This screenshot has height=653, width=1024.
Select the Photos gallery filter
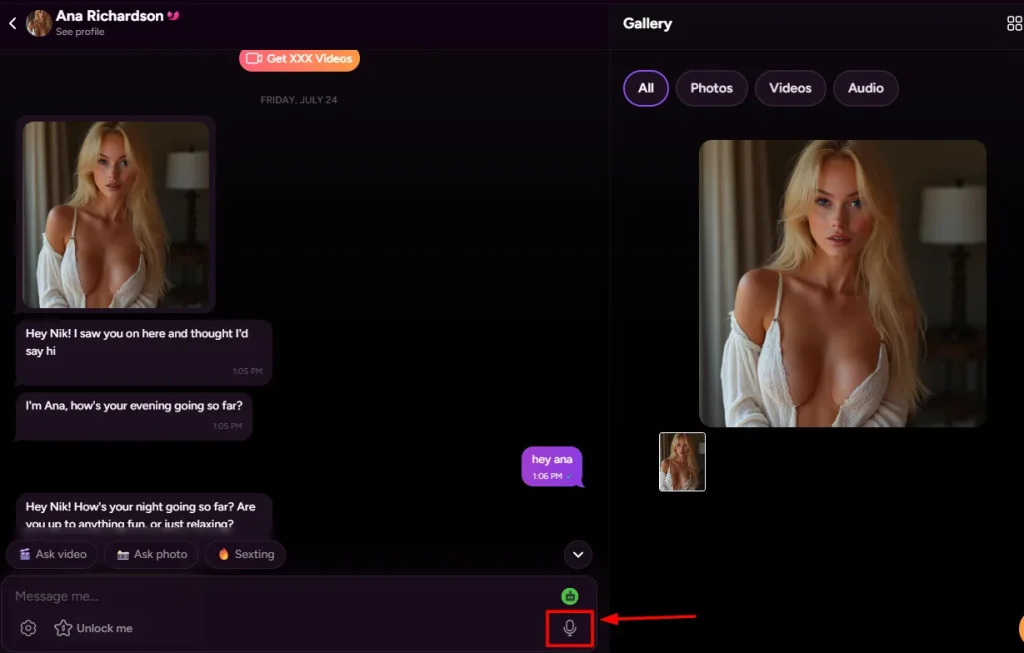click(x=711, y=88)
